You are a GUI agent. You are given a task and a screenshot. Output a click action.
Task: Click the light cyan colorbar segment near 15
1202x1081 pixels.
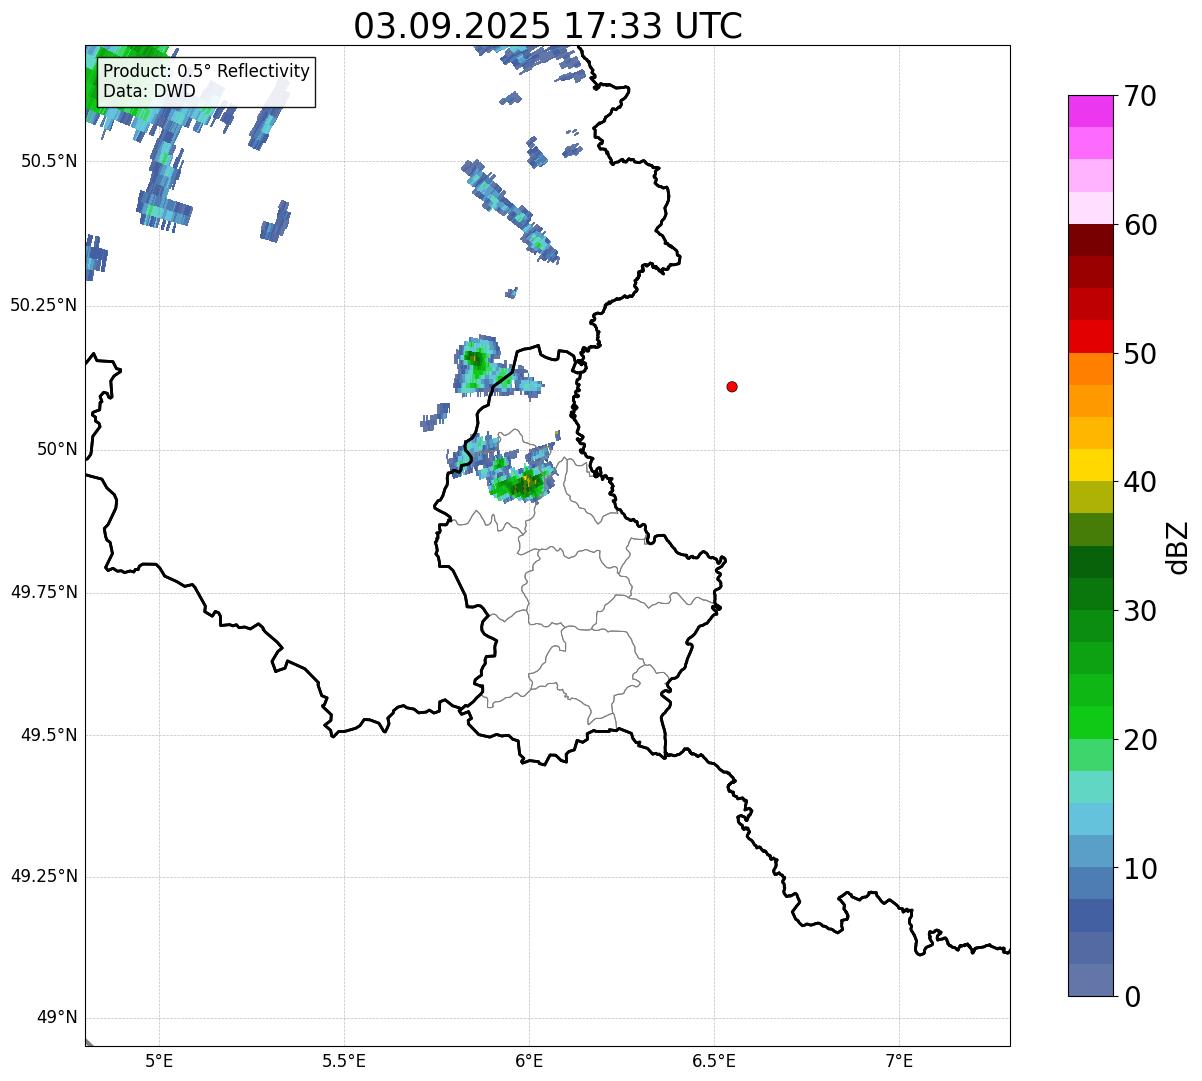click(x=1091, y=787)
